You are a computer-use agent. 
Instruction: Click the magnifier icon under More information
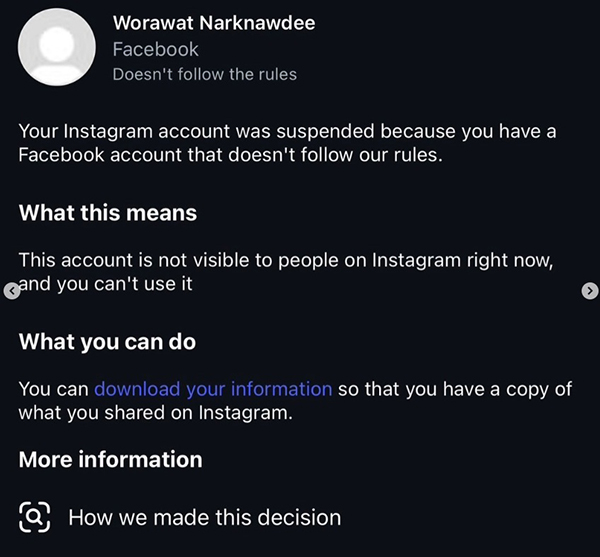coord(34,517)
